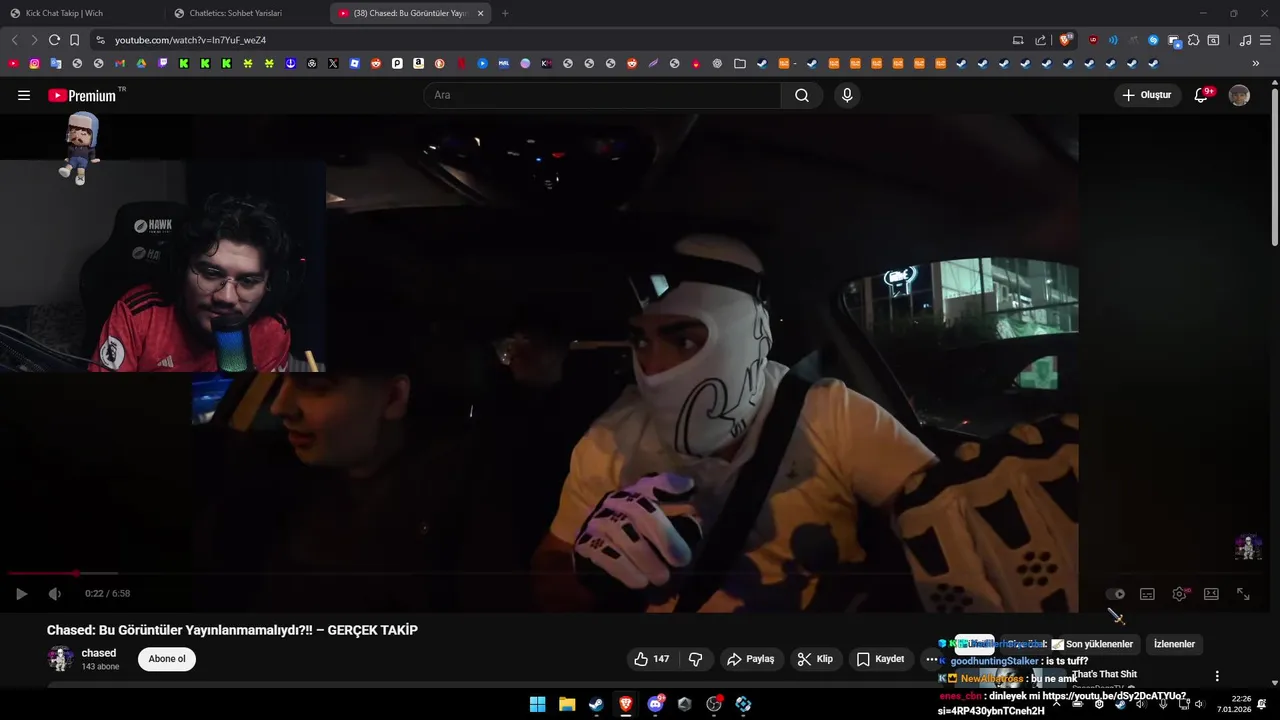
Task: Open a new browser tab
Action: point(504,13)
